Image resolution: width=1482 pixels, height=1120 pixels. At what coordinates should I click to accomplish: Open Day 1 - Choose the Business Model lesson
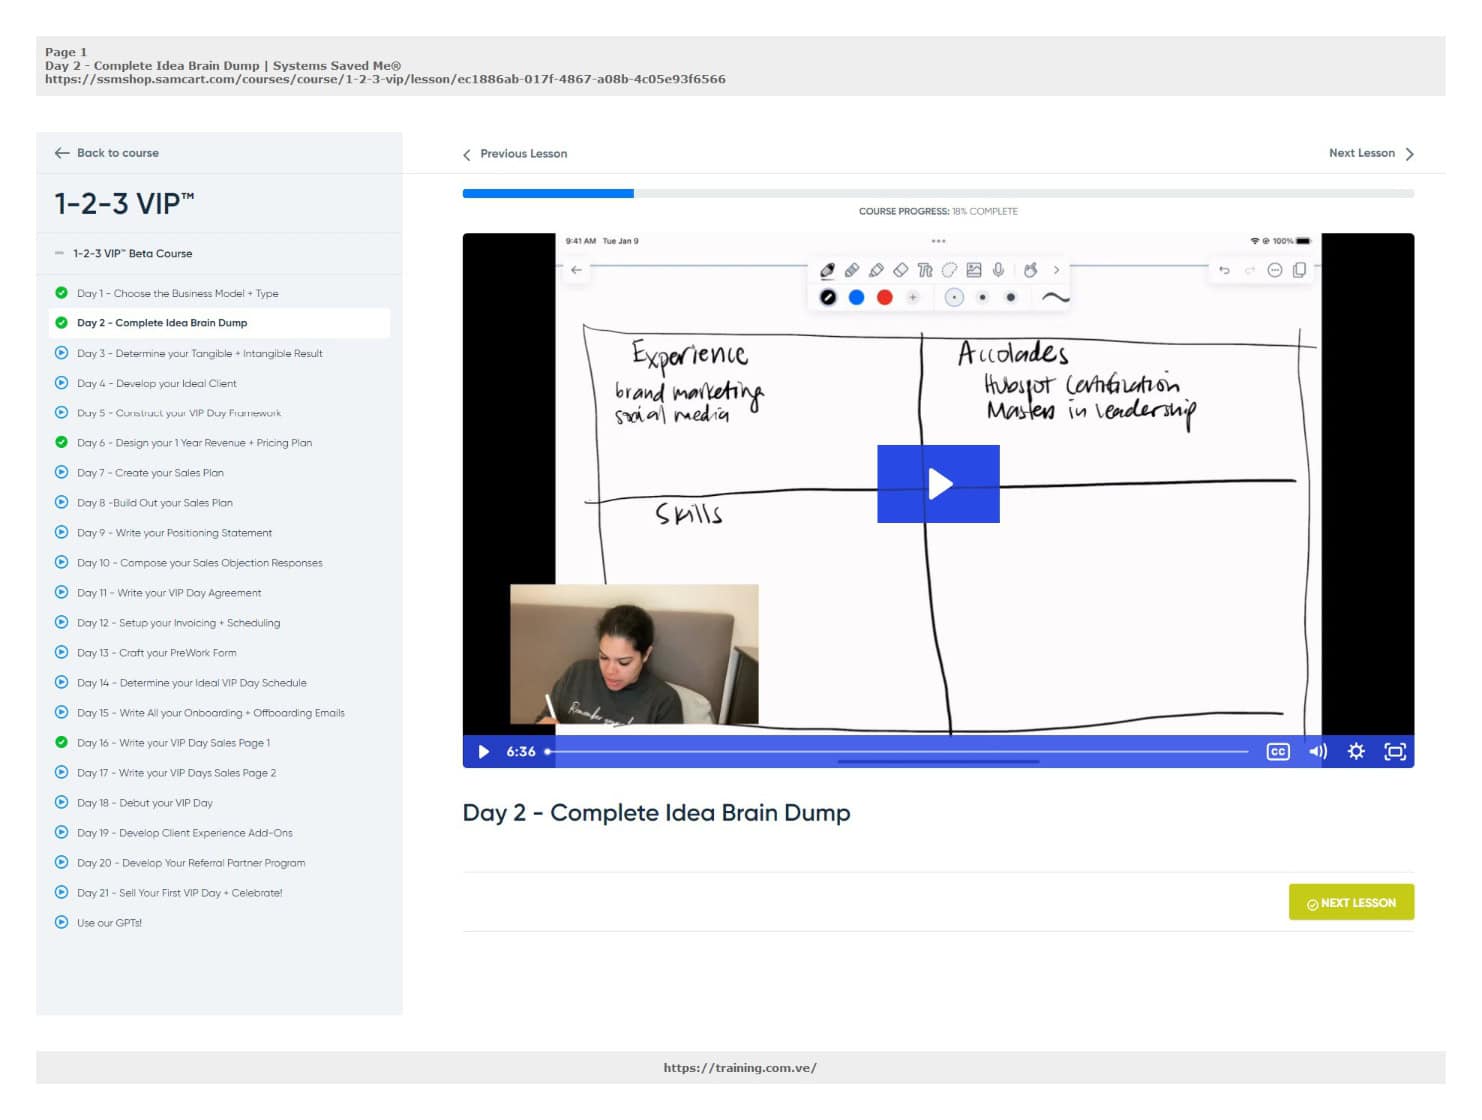tap(177, 294)
